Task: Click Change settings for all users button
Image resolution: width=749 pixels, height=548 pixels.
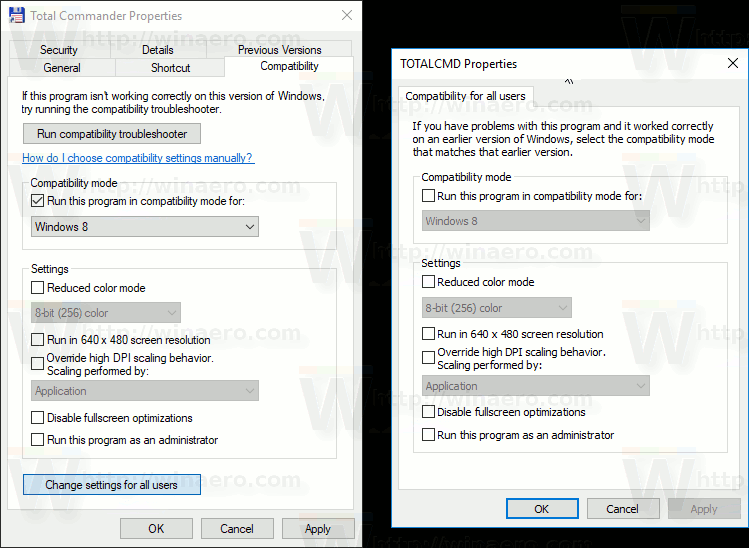Action: [x=112, y=484]
